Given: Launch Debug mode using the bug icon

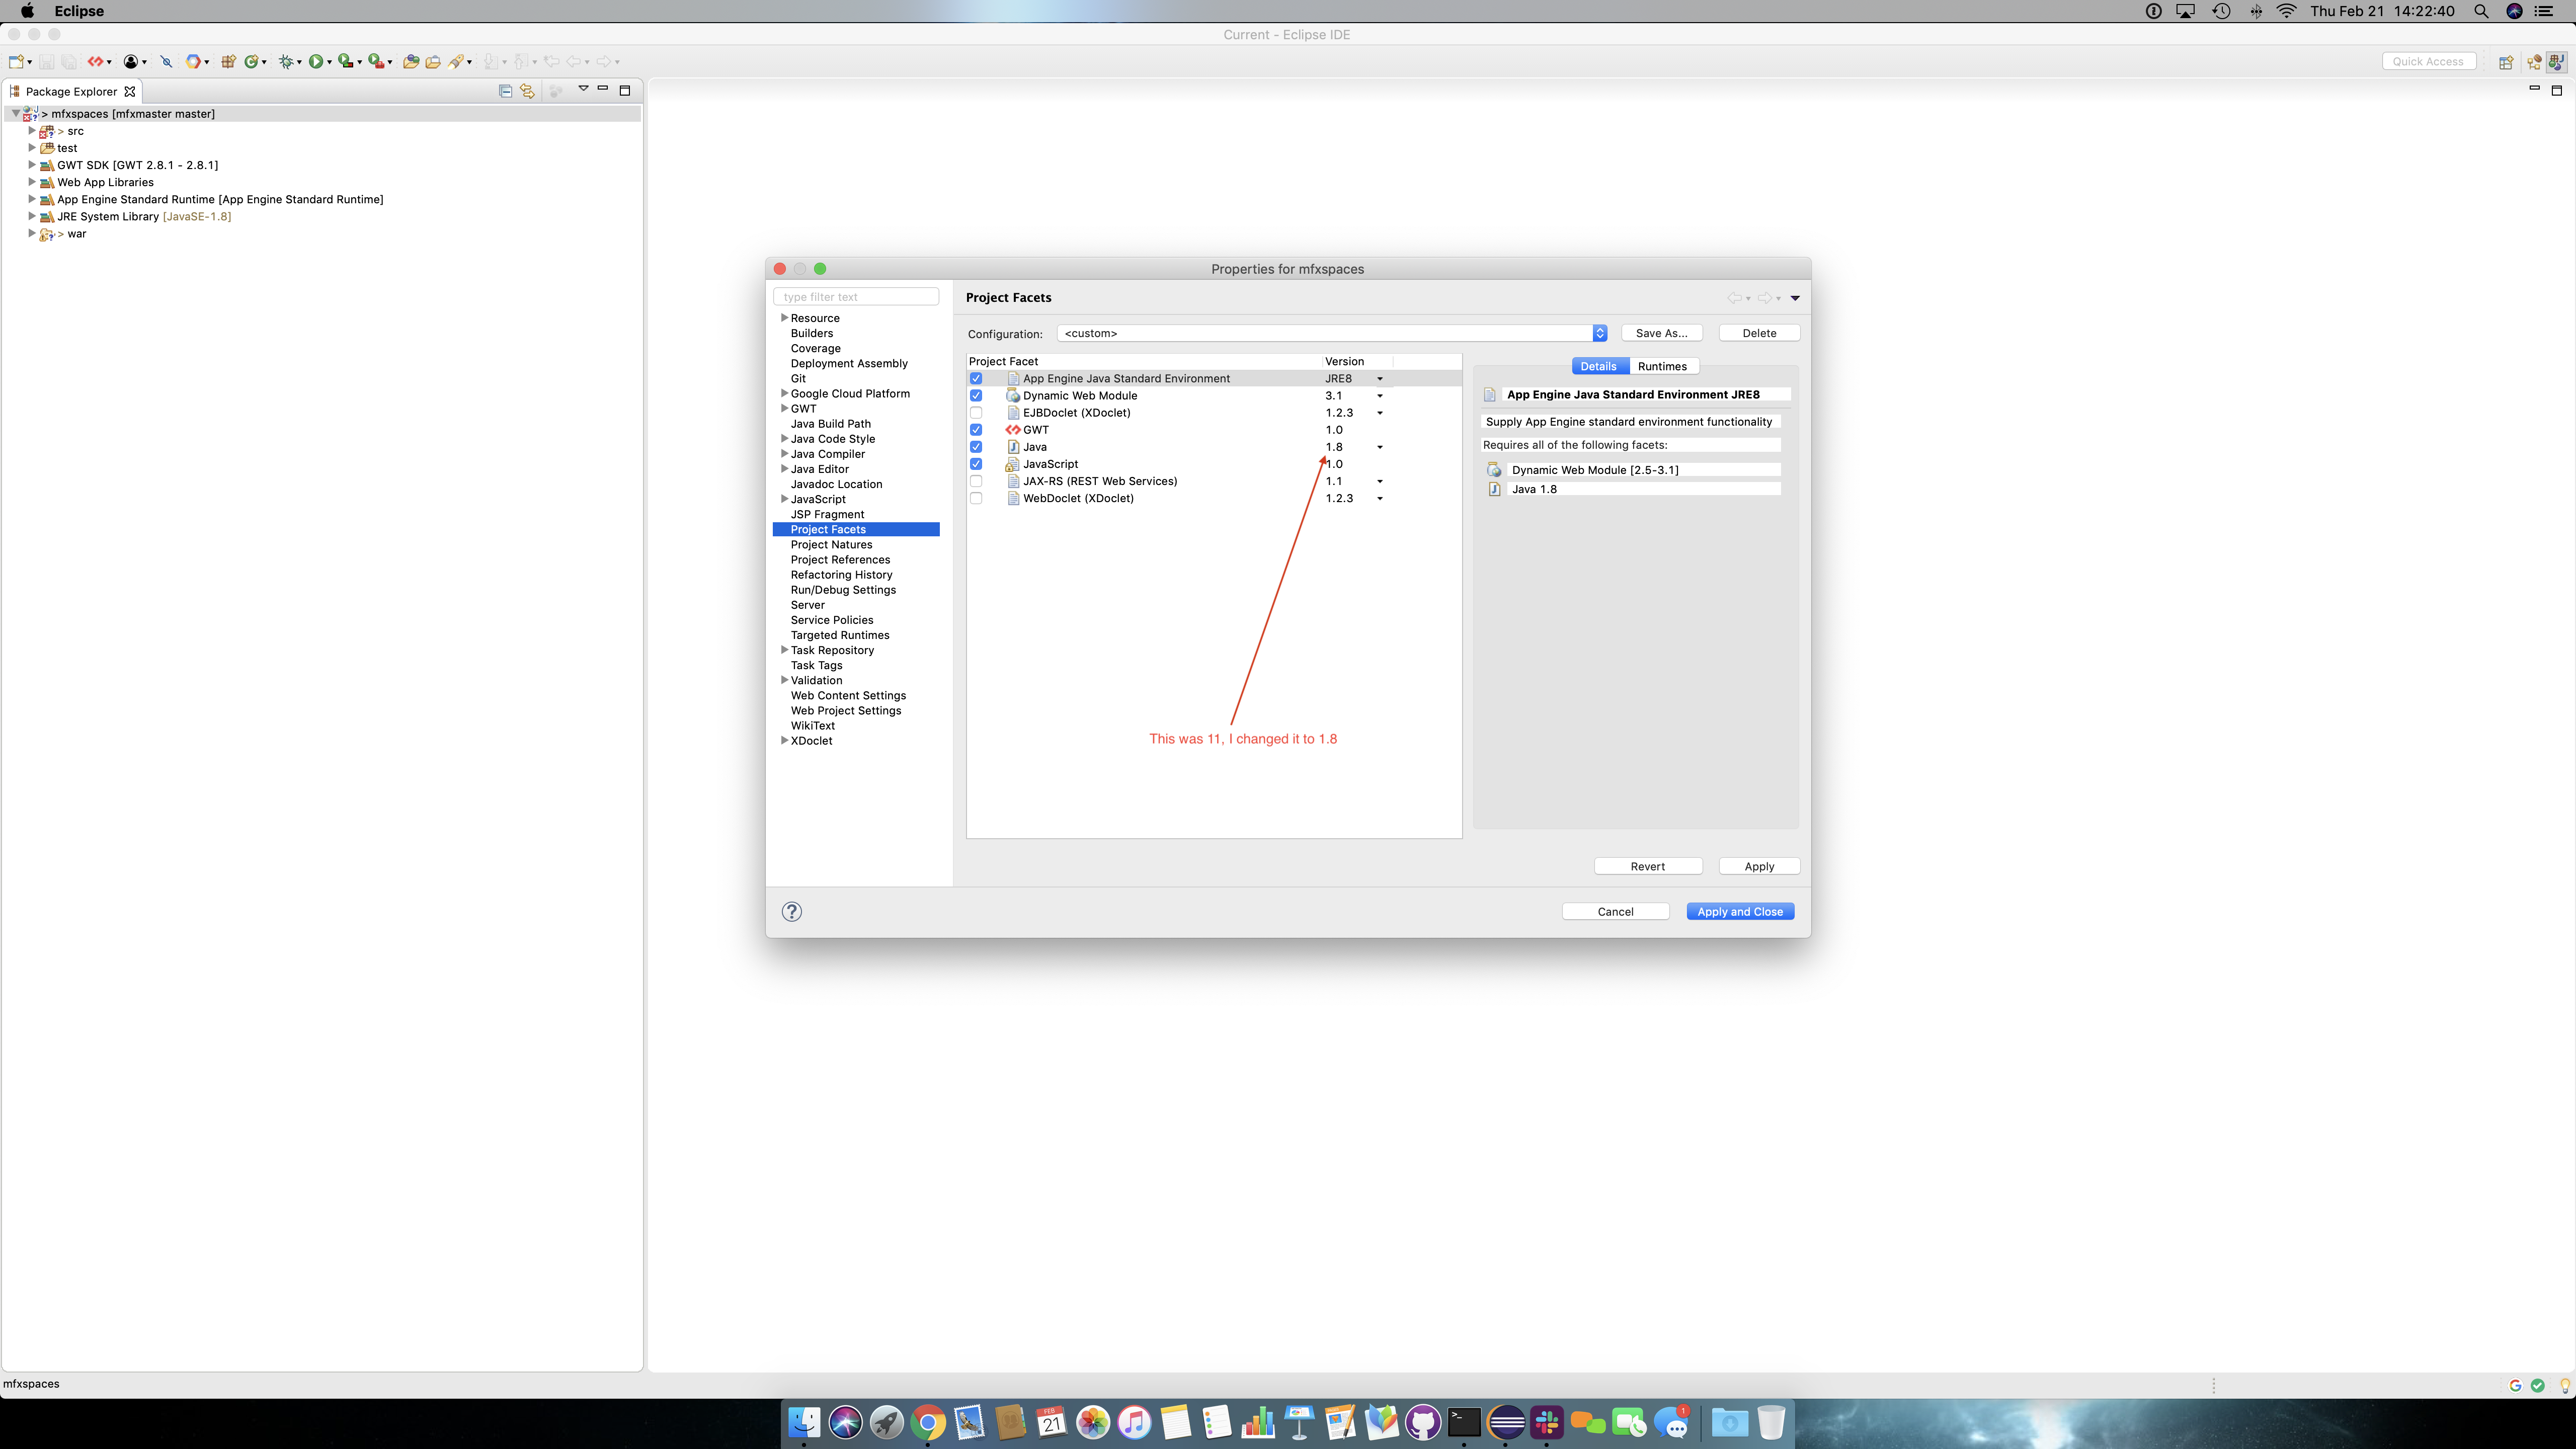Looking at the screenshot, I should coord(286,61).
